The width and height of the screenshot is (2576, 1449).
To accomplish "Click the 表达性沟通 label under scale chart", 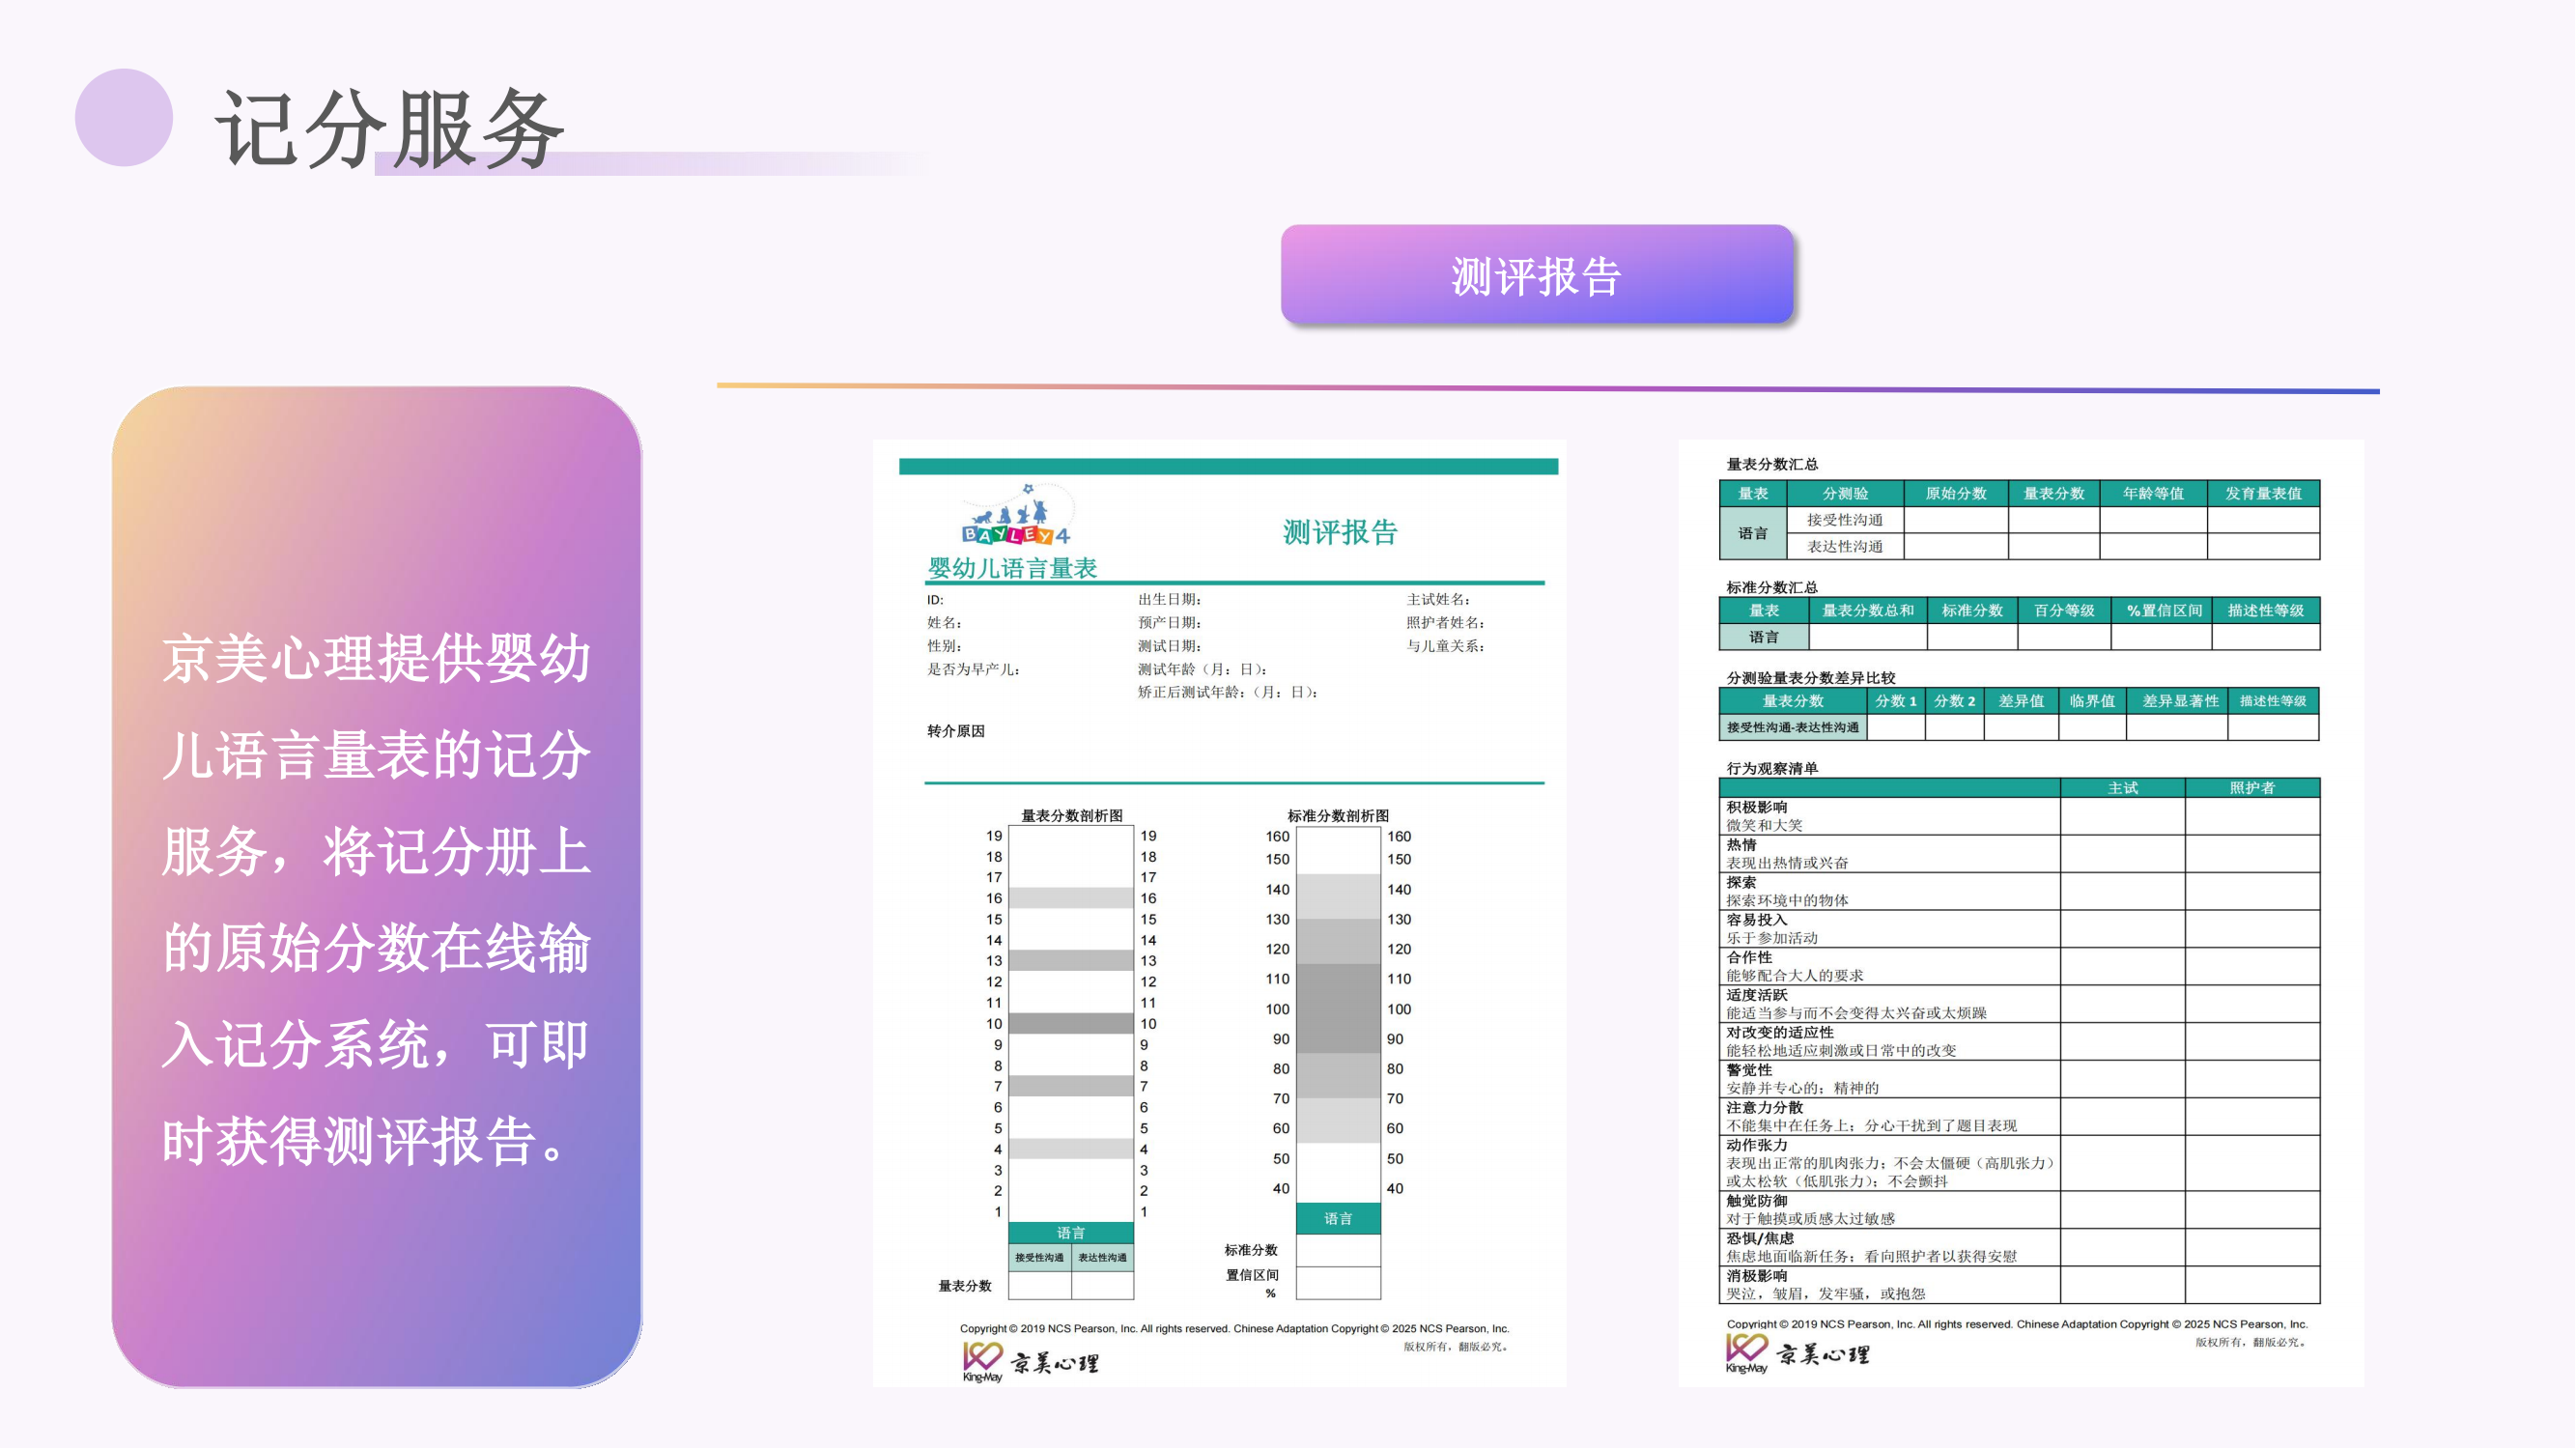I will (x=1102, y=1257).
